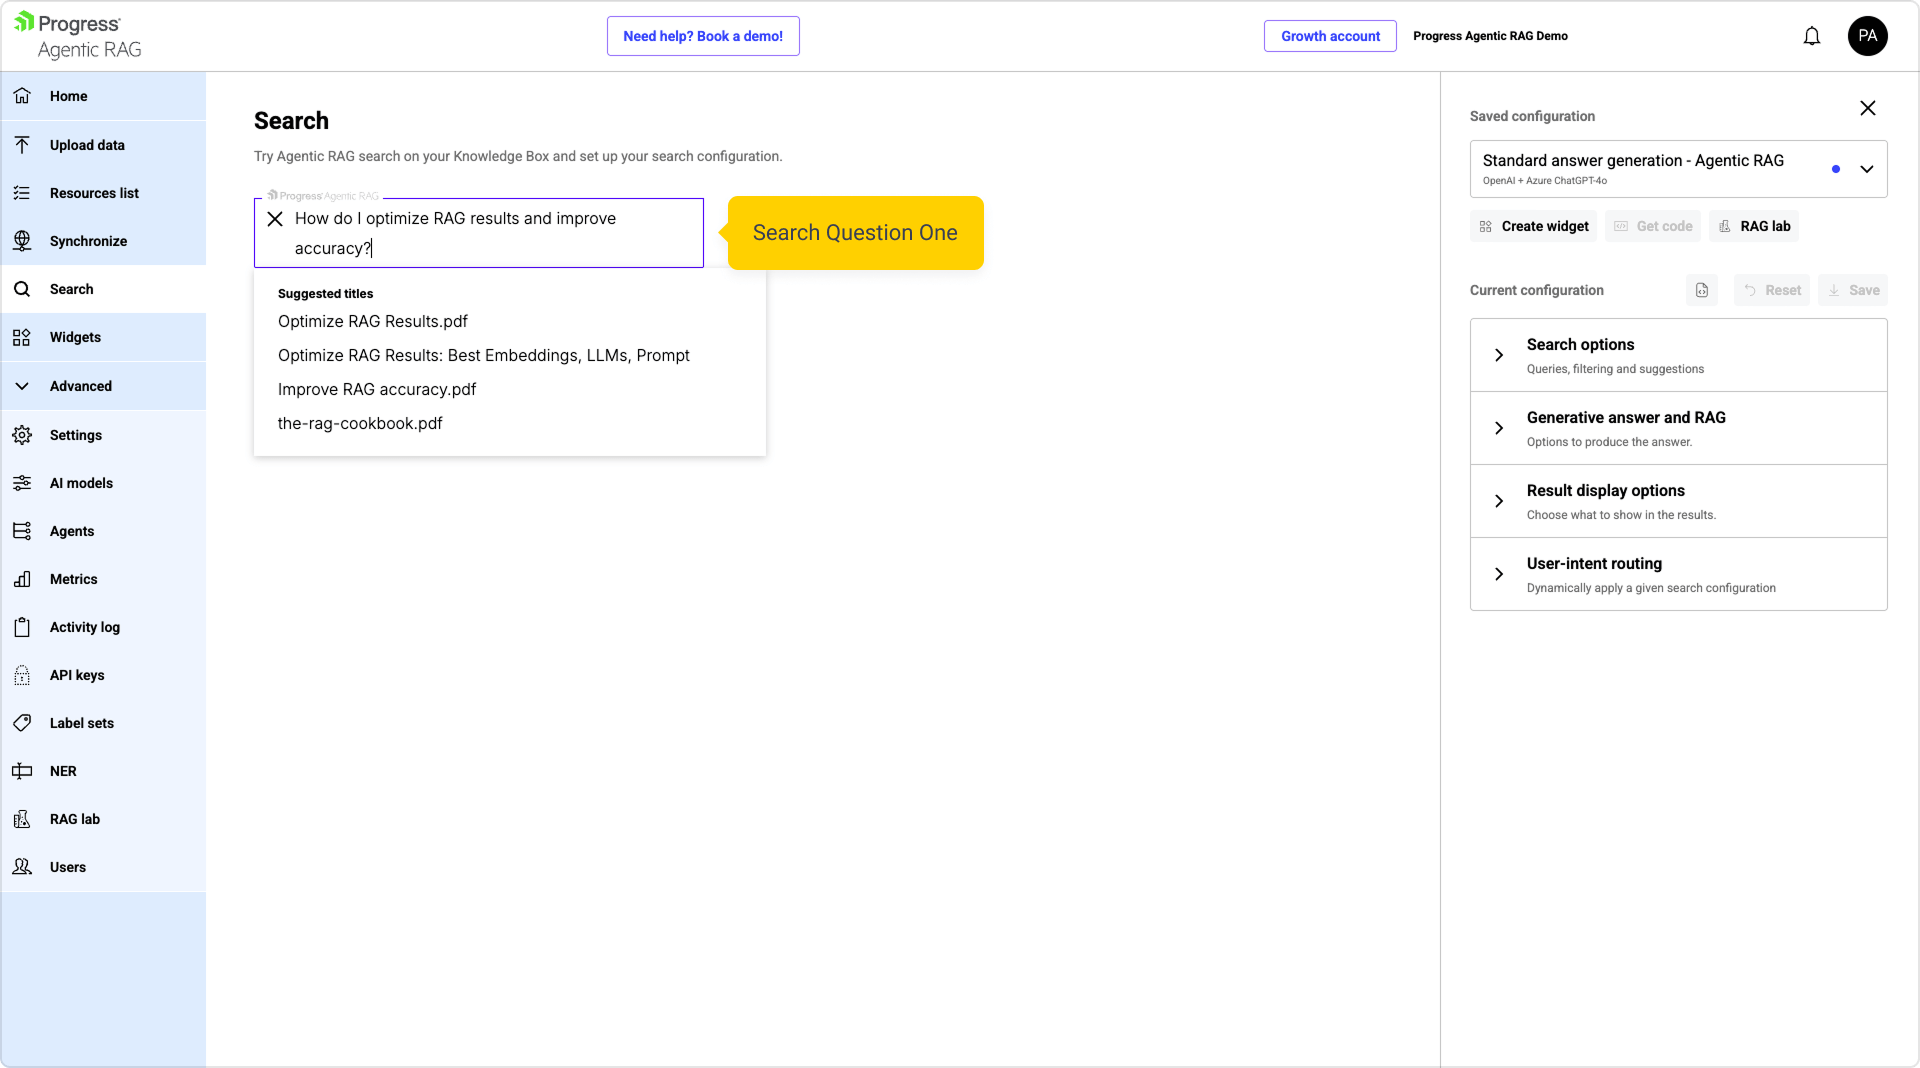The width and height of the screenshot is (1920, 1068).
Task: Open the NER sidebar item
Action: [x=63, y=771]
